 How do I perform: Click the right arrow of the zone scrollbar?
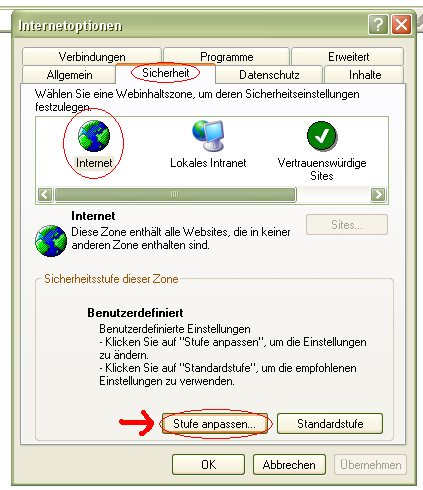coord(378,194)
